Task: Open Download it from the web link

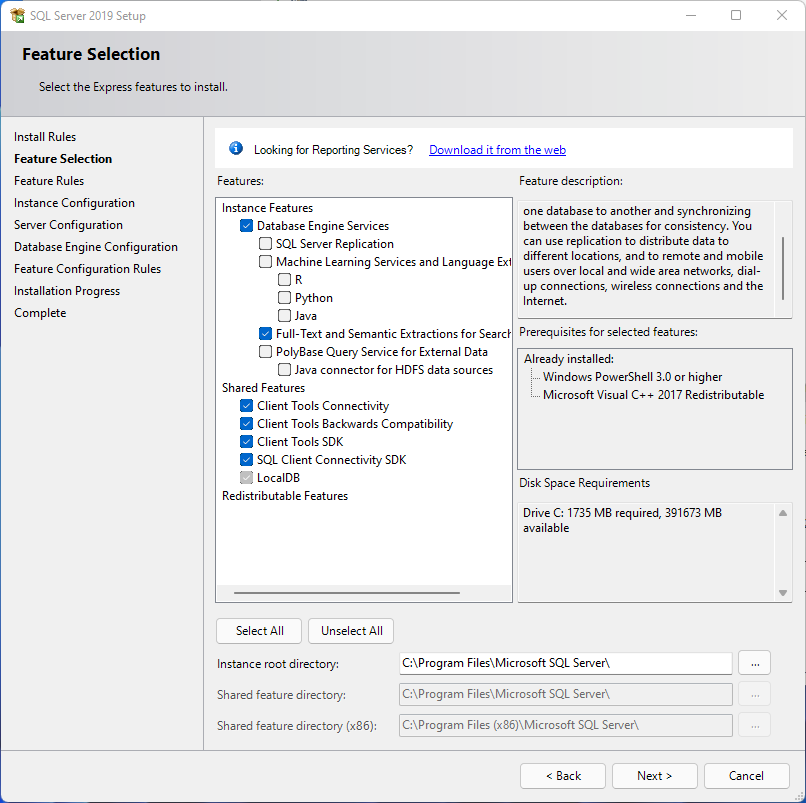Action: (x=497, y=150)
